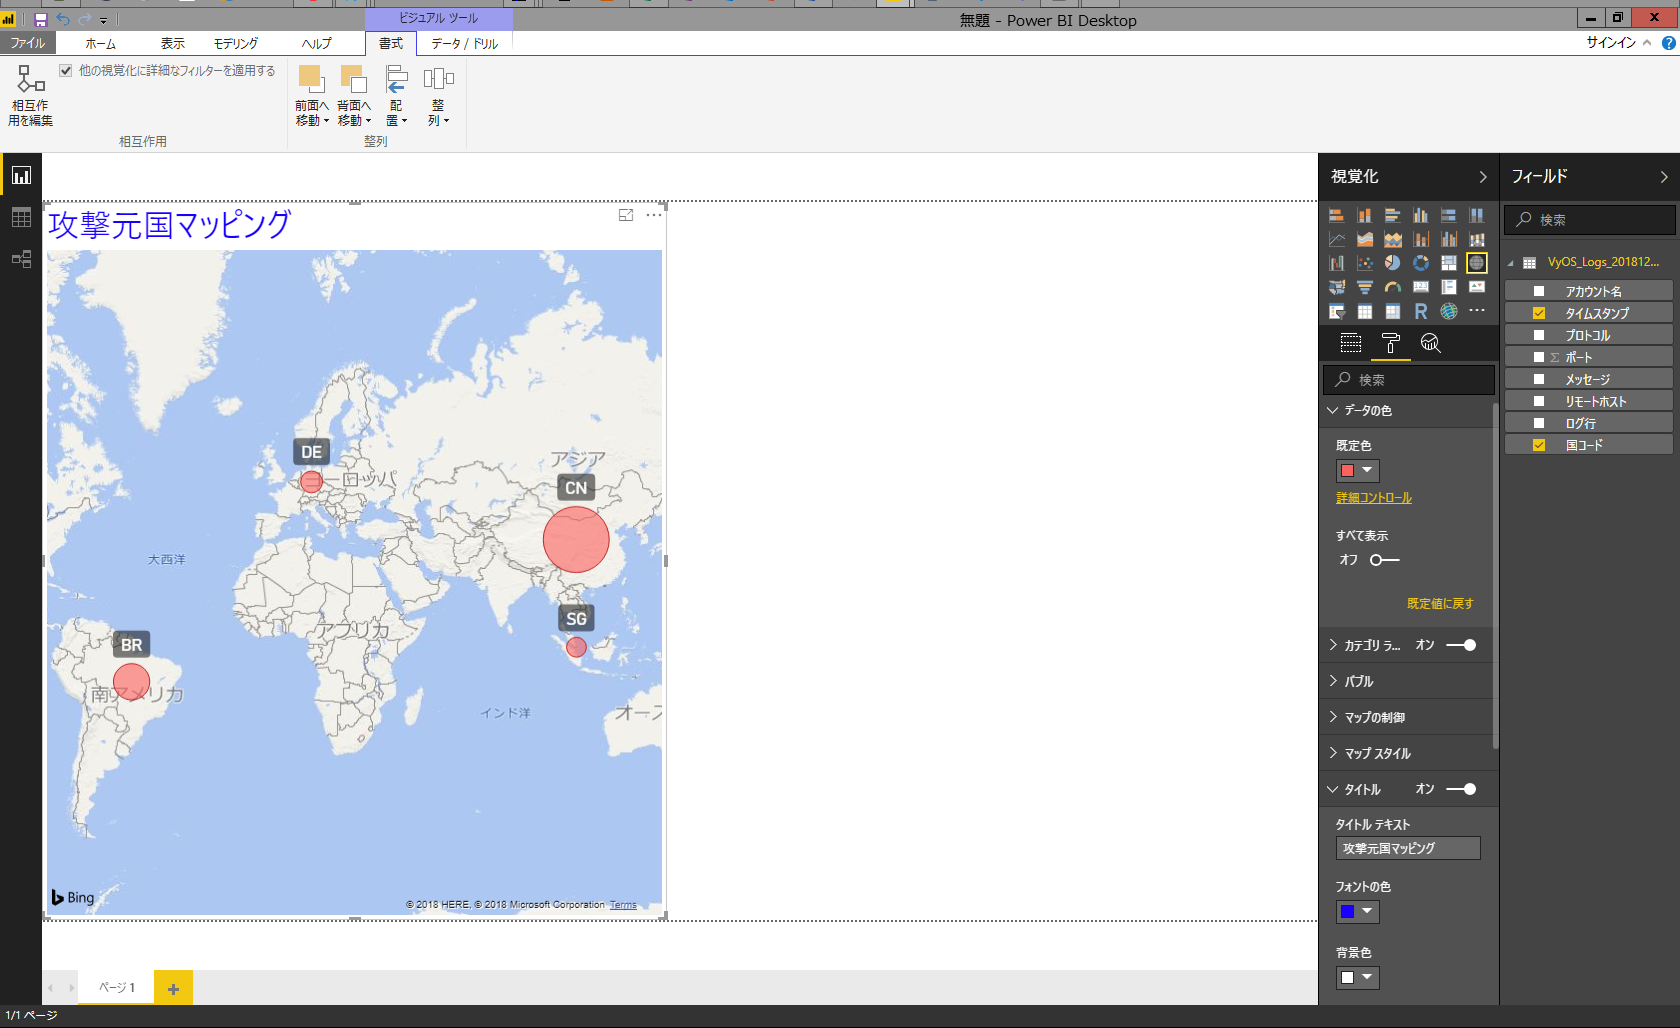This screenshot has width=1680, height=1028.
Task: Select the donut chart visualization icon
Action: 1420,263
